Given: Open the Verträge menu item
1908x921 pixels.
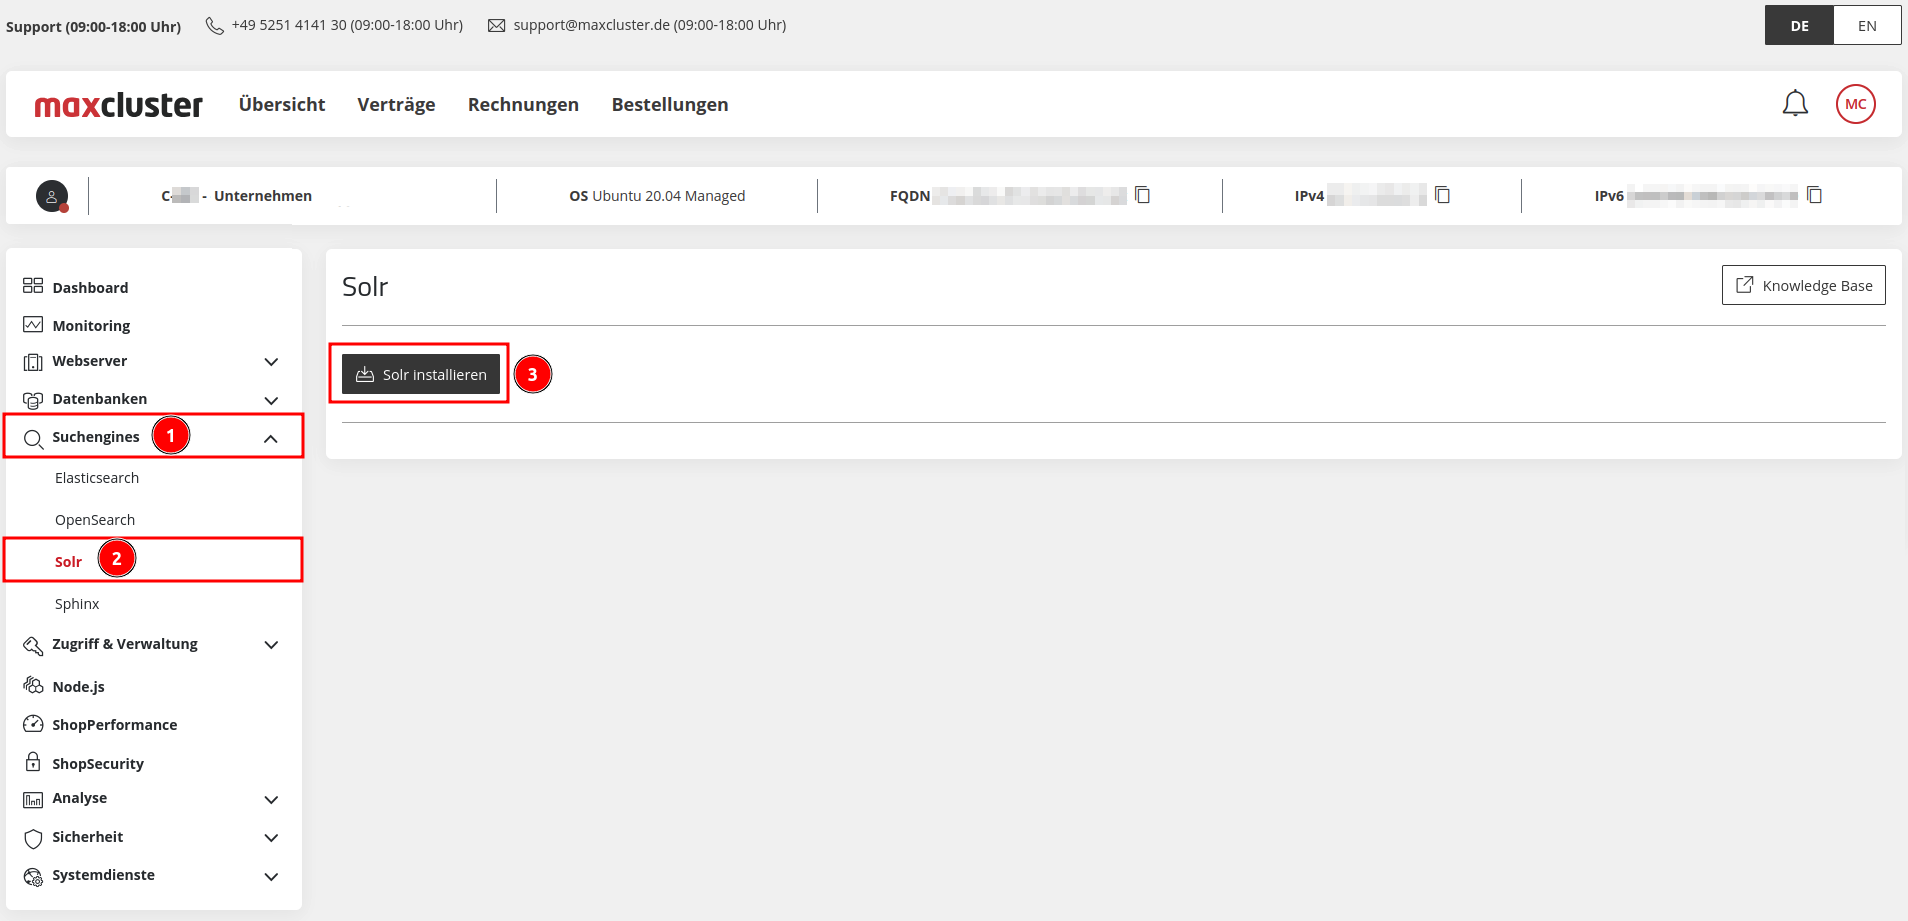Looking at the screenshot, I should [396, 104].
